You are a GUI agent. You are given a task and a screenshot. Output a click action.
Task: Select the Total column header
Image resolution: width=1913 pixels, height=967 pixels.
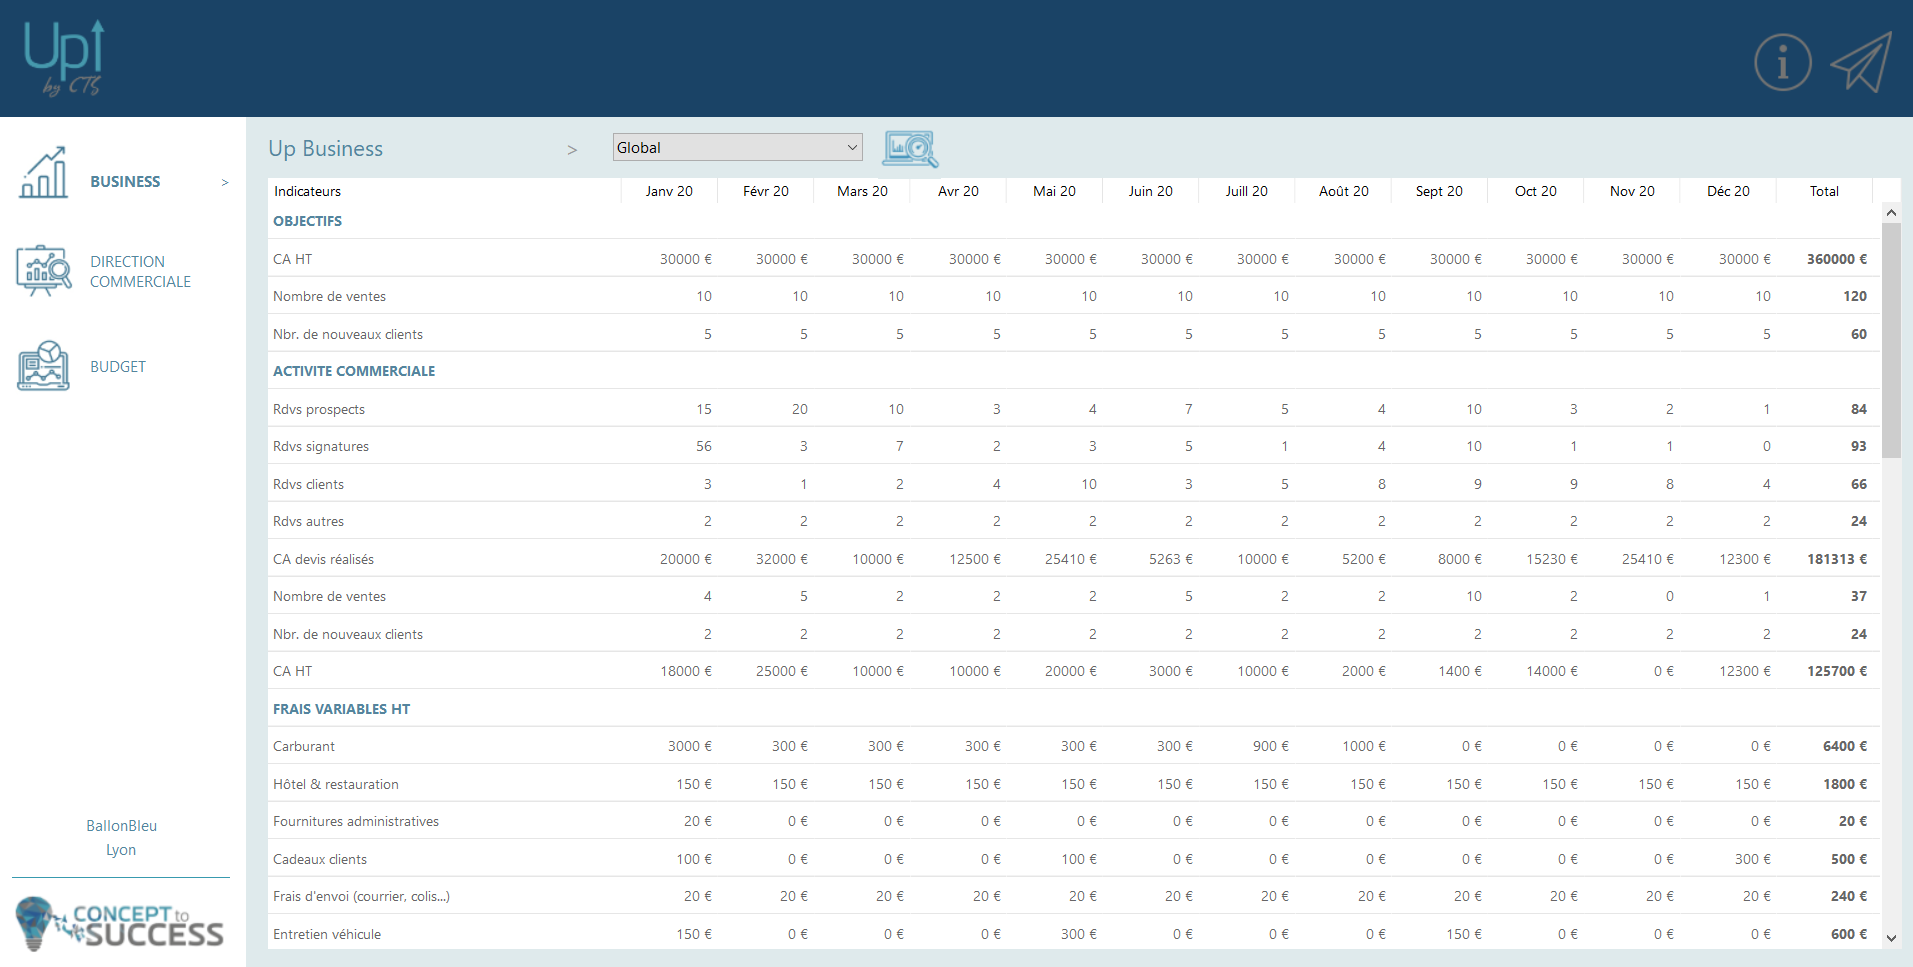click(1824, 191)
